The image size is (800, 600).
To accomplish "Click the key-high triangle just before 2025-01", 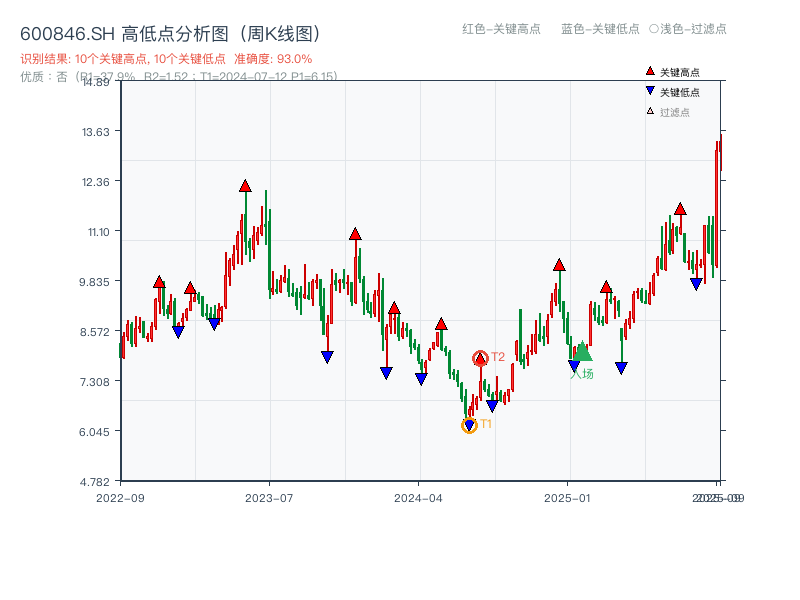I will [559, 265].
